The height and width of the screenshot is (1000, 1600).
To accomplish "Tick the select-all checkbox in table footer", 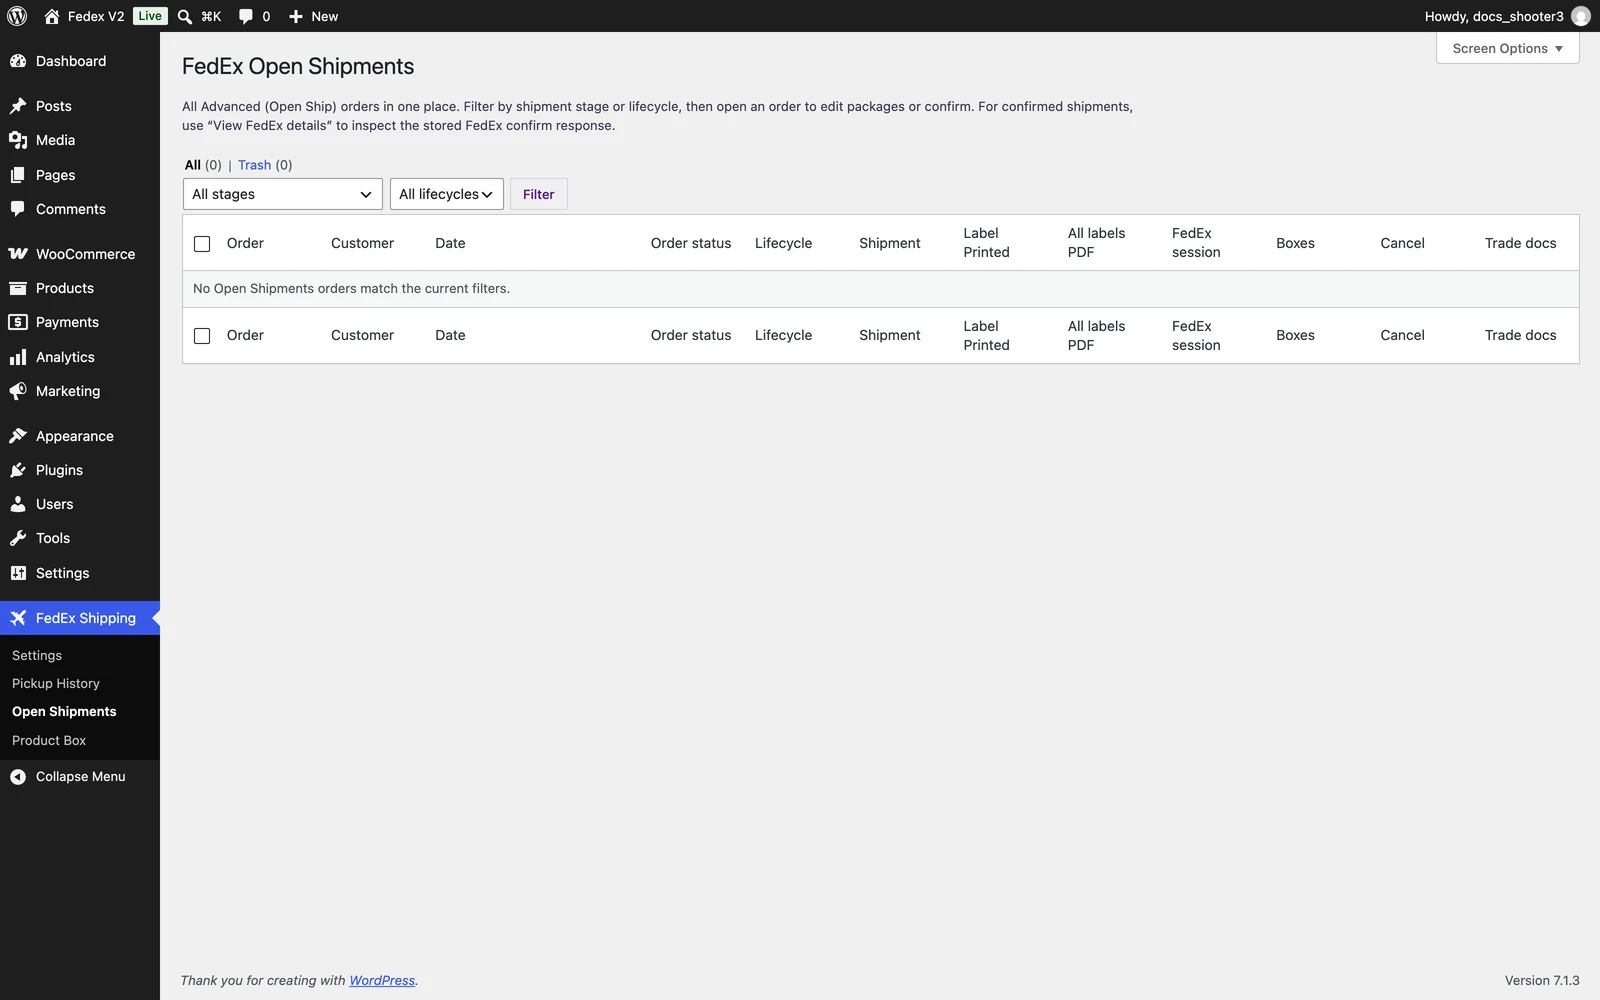I will 202,336.
